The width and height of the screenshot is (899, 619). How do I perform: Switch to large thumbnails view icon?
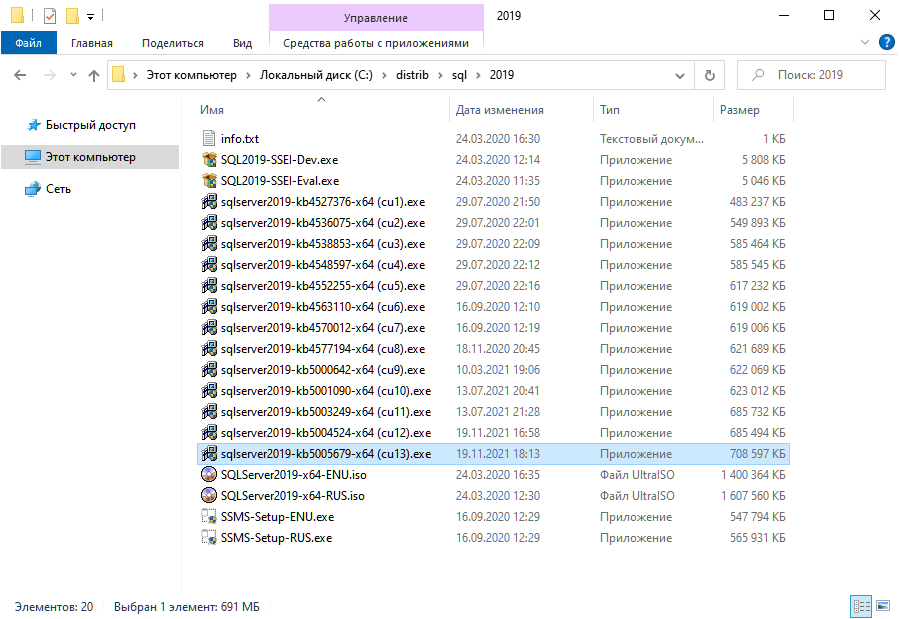883,606
